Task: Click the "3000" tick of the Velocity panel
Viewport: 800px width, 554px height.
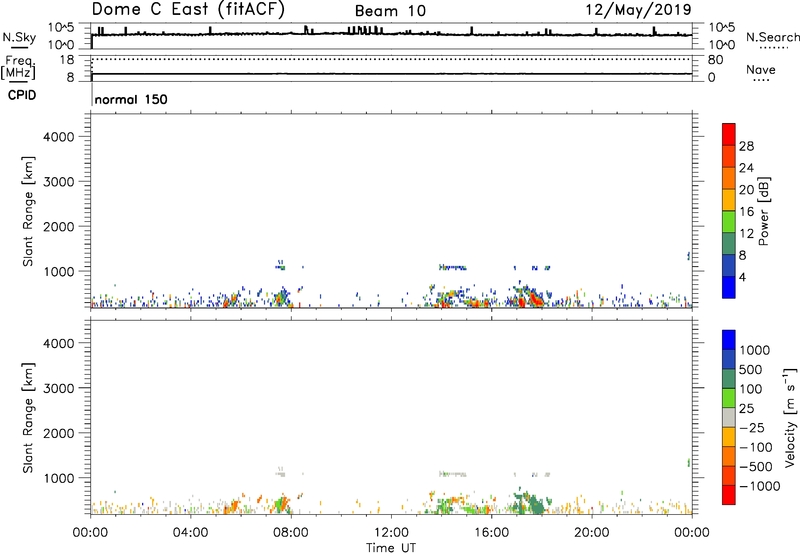Action: tap(59, 388)
